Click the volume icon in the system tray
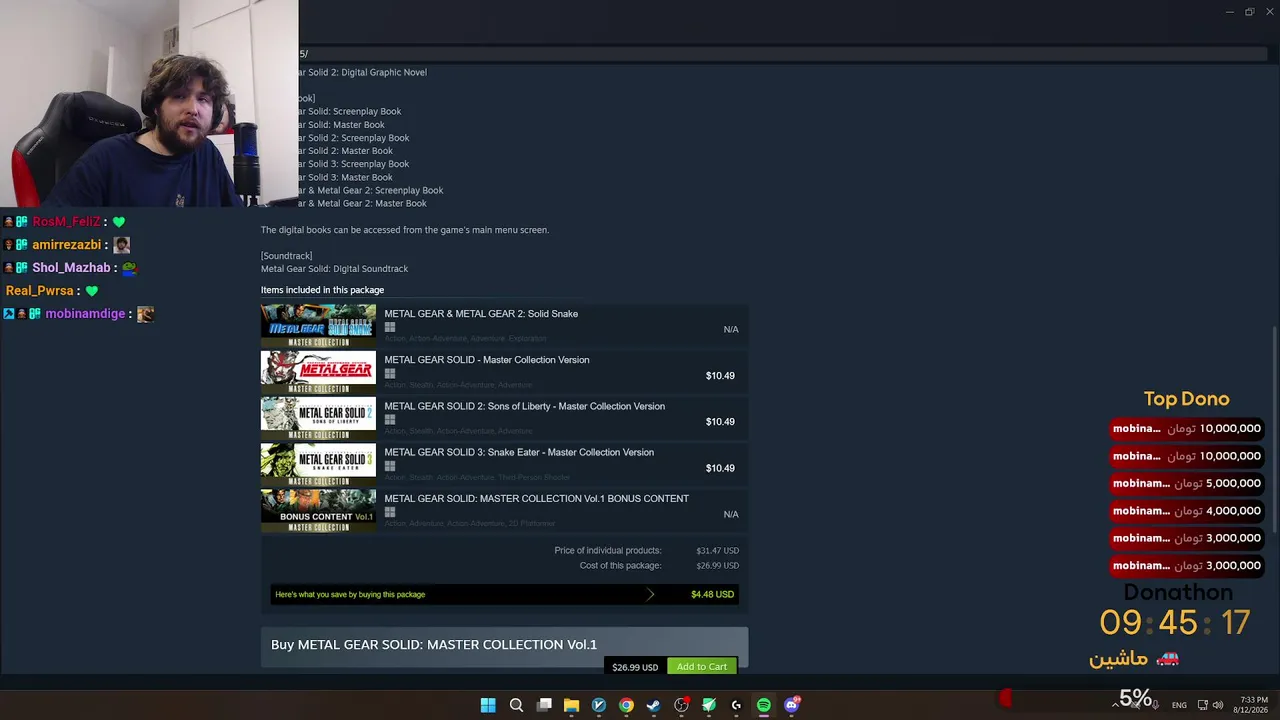This screenshot has height=720, width=1280. [x=1217, y=705]
